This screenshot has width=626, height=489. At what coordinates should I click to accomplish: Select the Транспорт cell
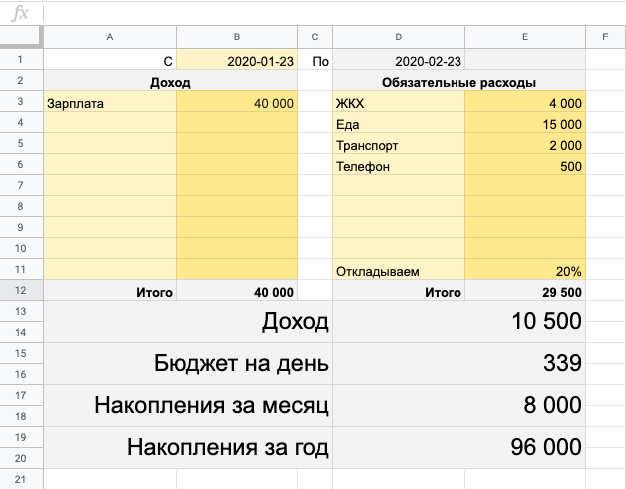pos(398,145)
